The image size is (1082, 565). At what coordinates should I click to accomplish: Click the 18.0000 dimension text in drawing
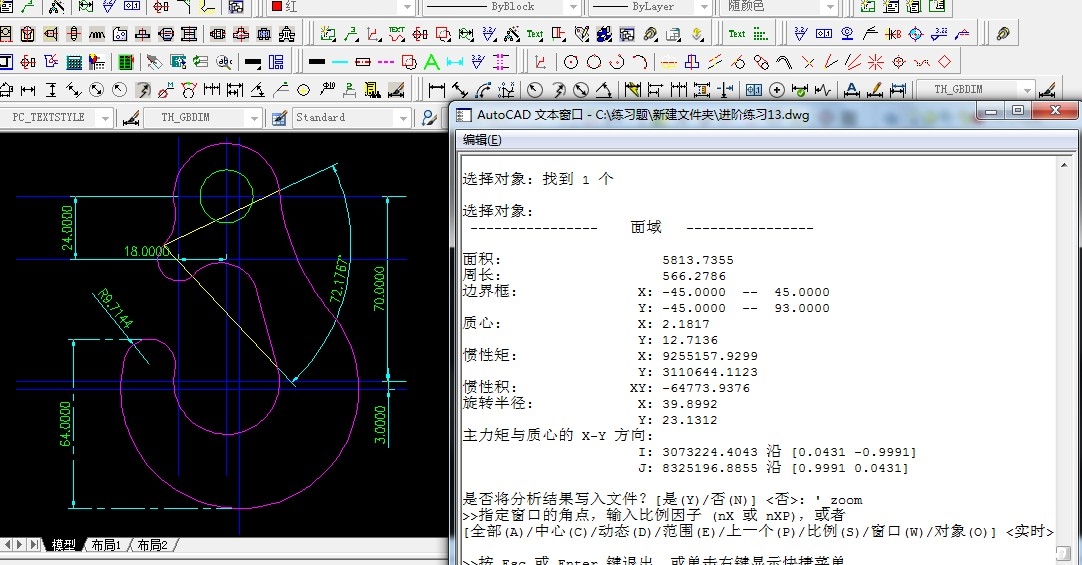[x=146, y=251]
